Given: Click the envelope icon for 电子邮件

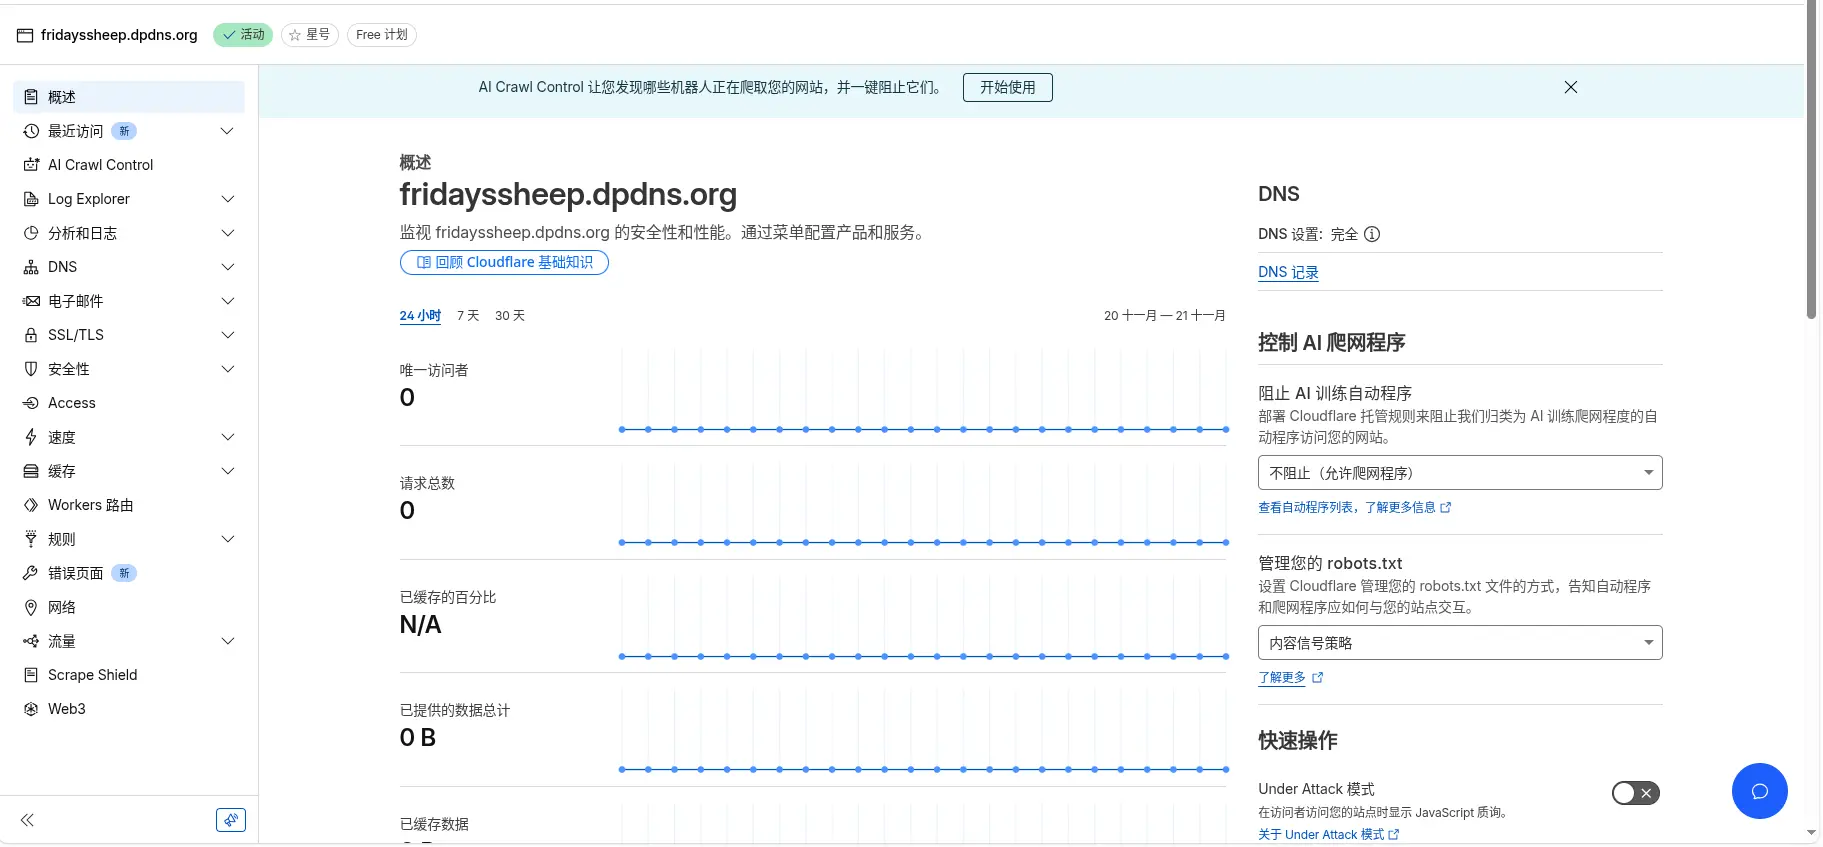Looking at the screenshot, I should click(31, 301).
